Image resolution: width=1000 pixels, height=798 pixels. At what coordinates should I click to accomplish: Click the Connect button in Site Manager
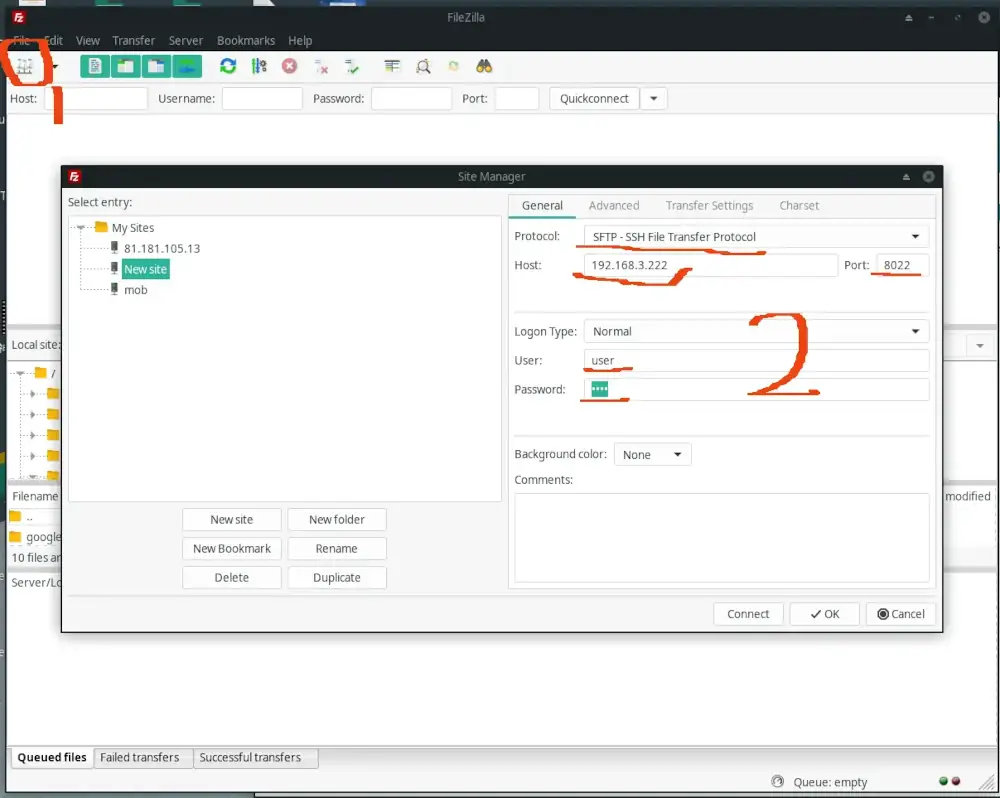748,614
